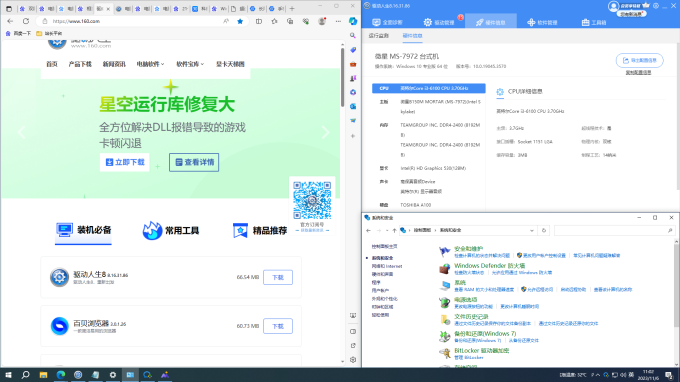680x382 pixels.
Task: Select the 内存 memory row
Action: coord(428,140)
